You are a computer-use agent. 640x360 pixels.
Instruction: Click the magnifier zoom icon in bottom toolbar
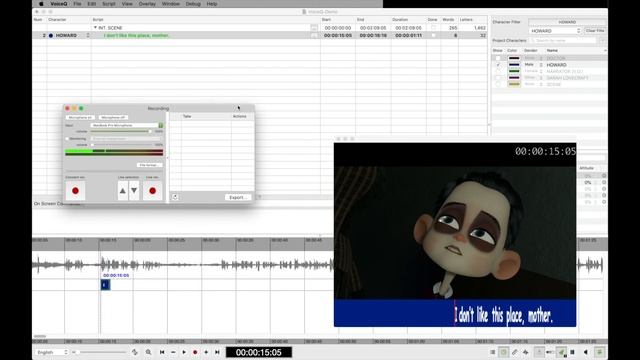(x=148, y=352)
